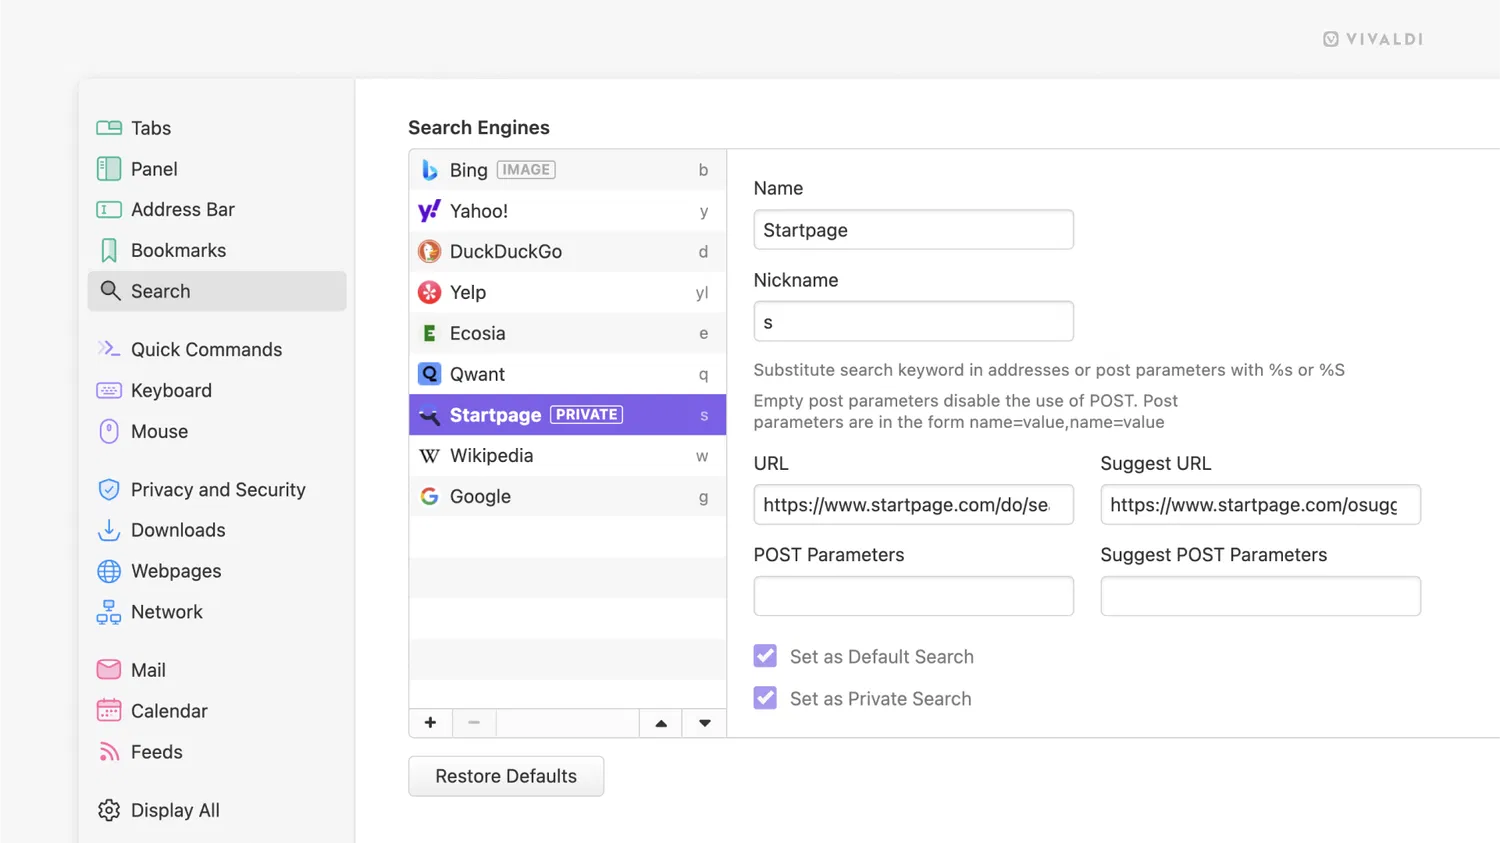Untick Set as Default Search checkbox
The image size is (1500, 843).
point(765,656)
